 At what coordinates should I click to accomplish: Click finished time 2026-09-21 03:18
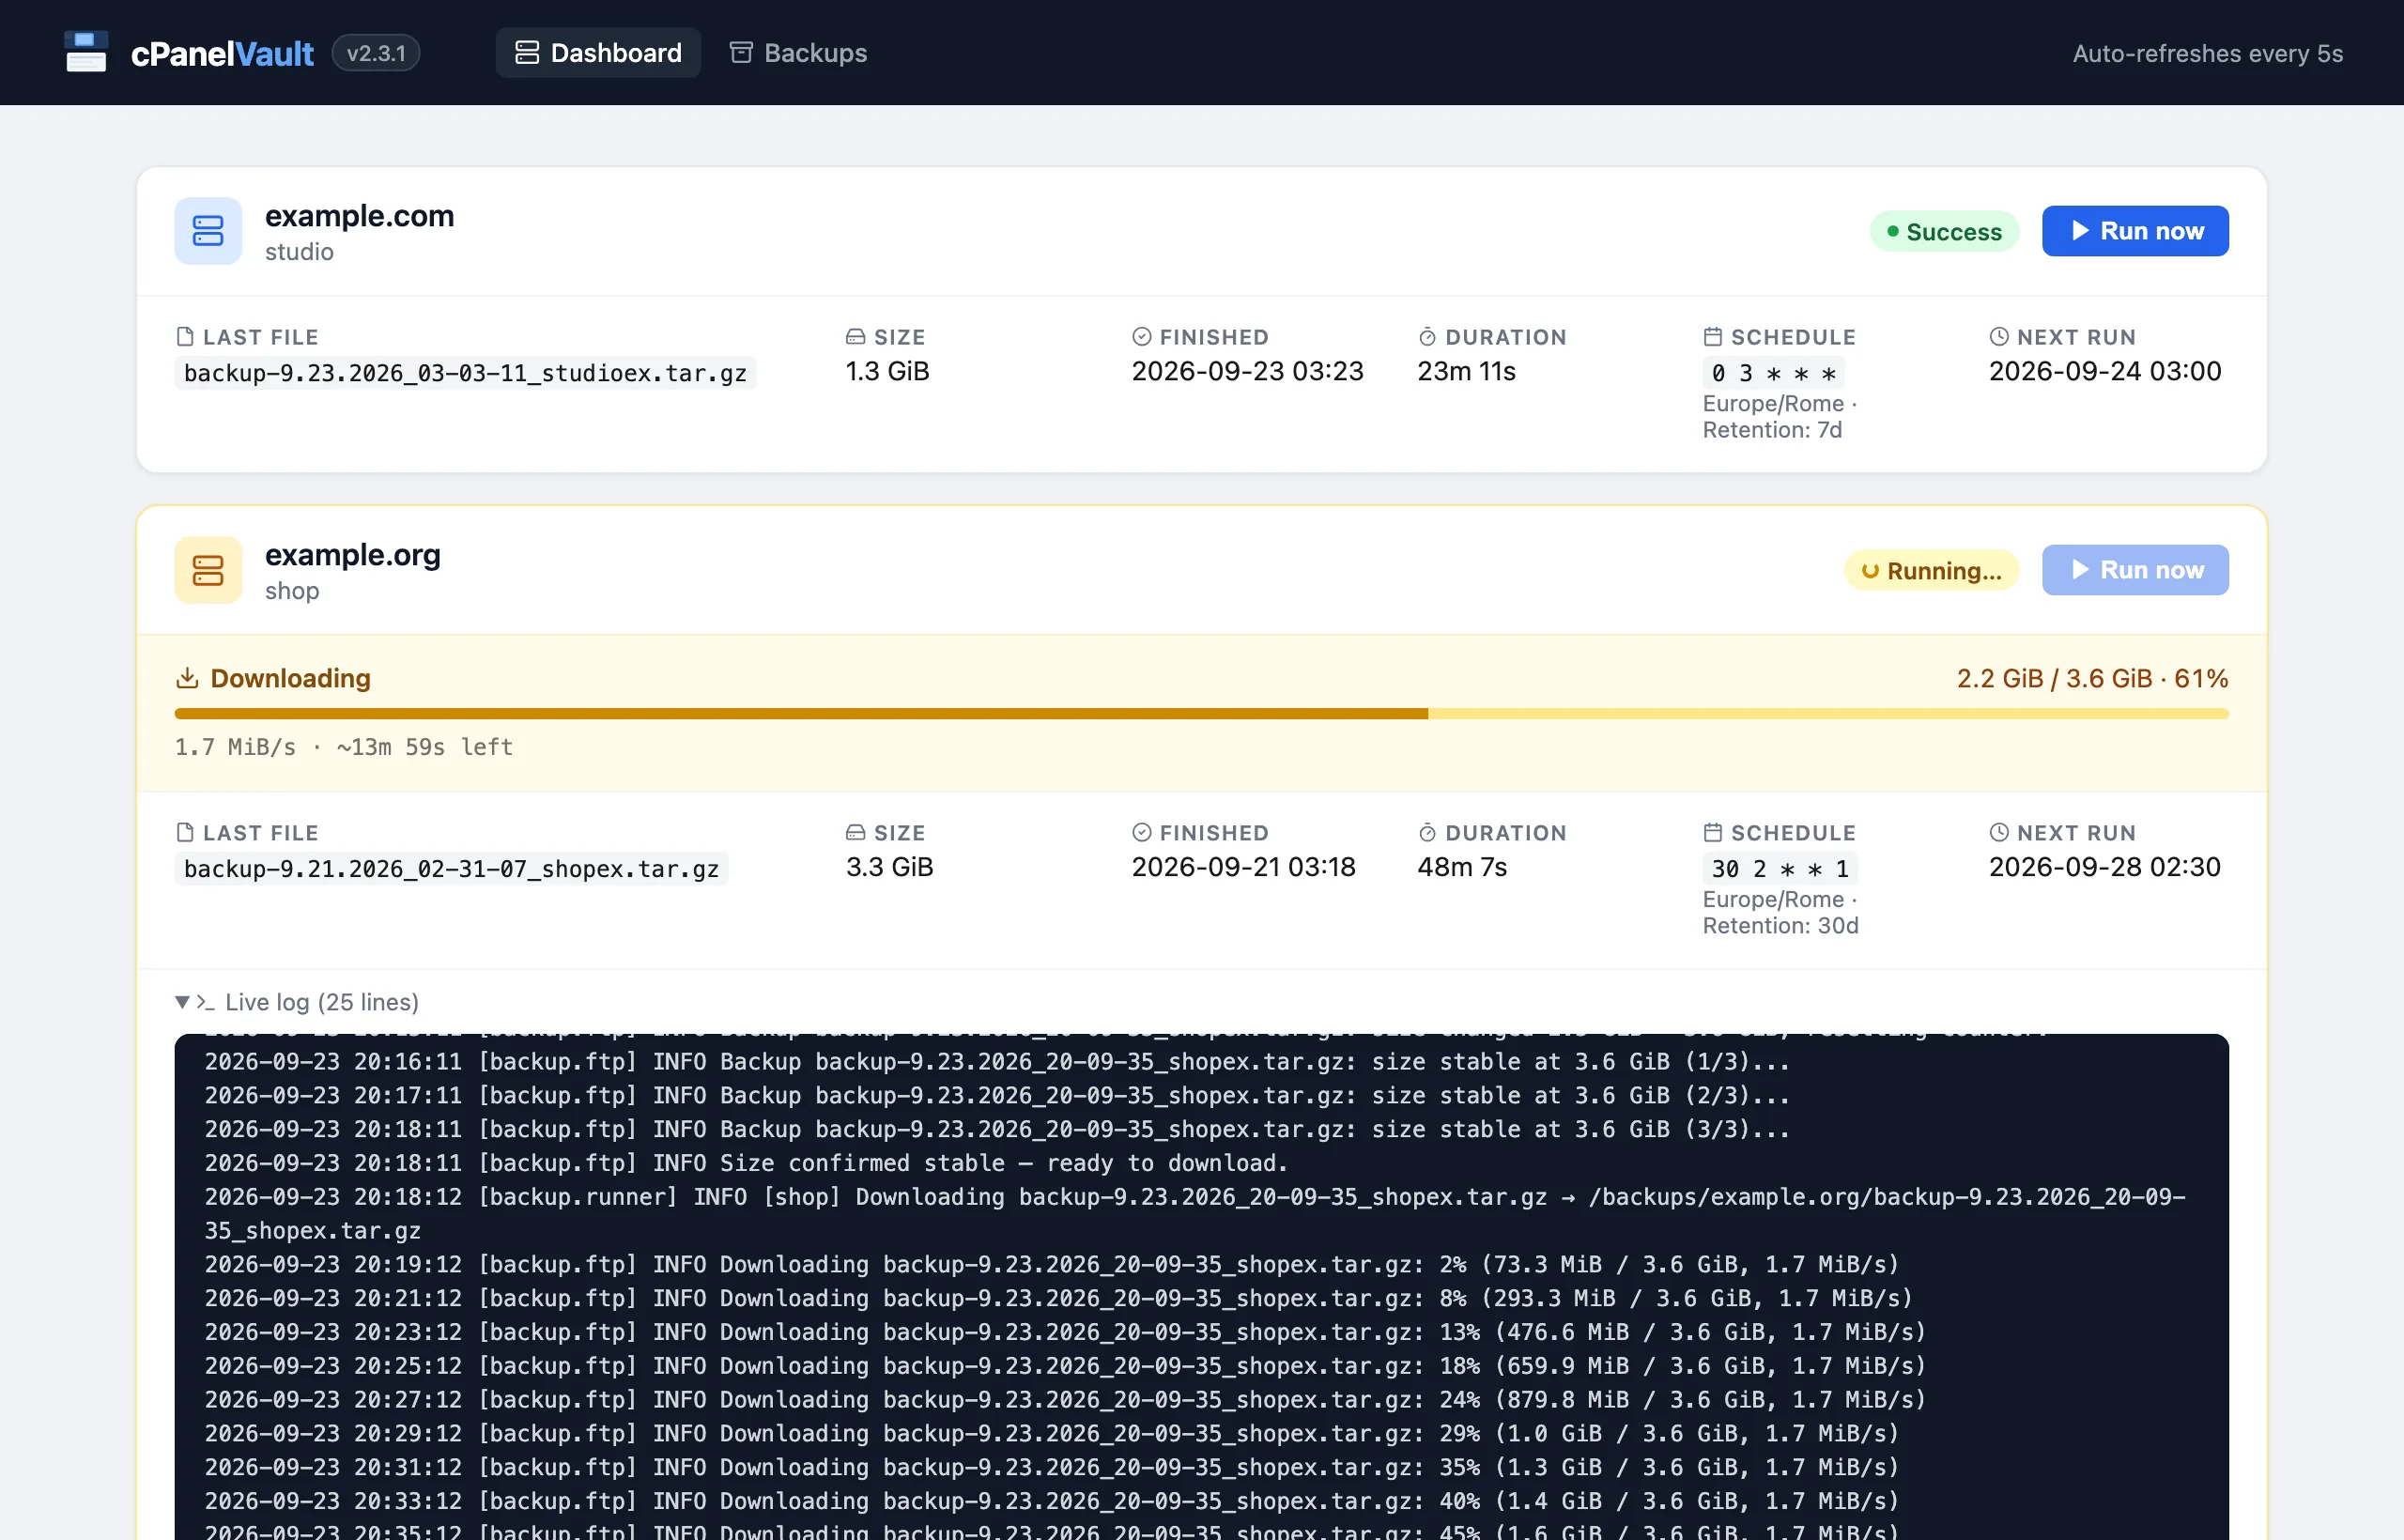[1244, 868]
